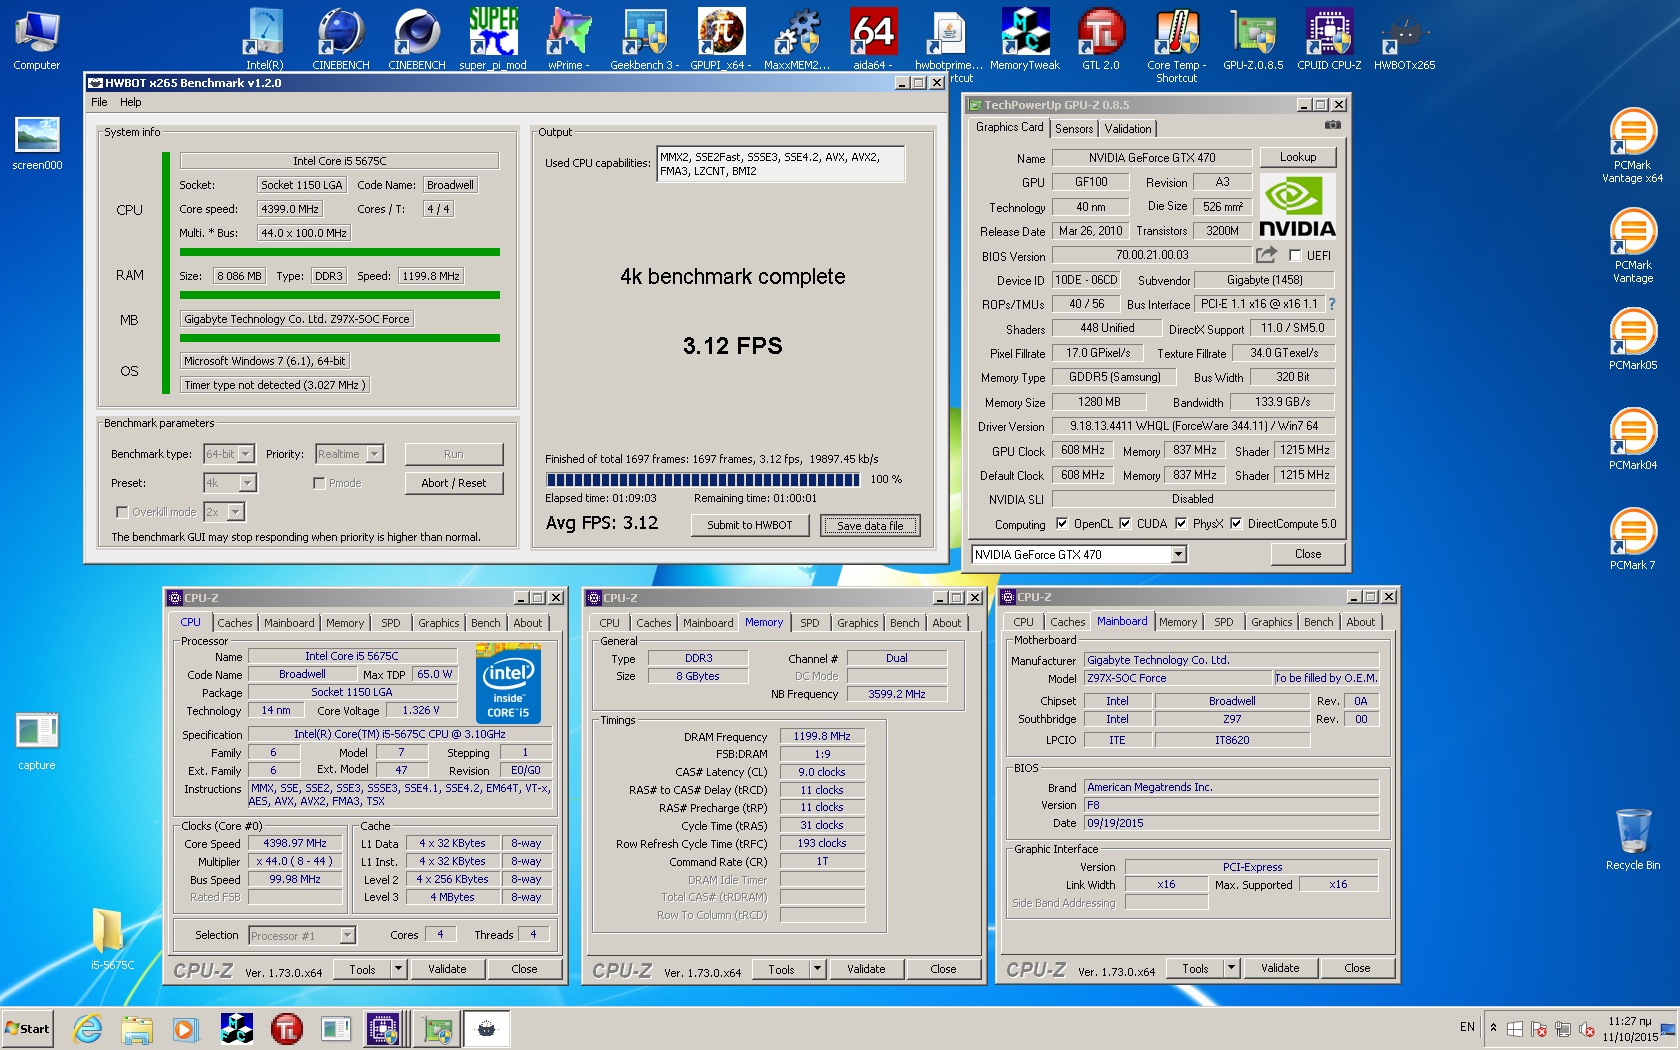The width and height of the screenshot is (1680, 1050).
Task: Select SPD tab in Memory CPU-Z window
Action: click(x=810, y=623)
